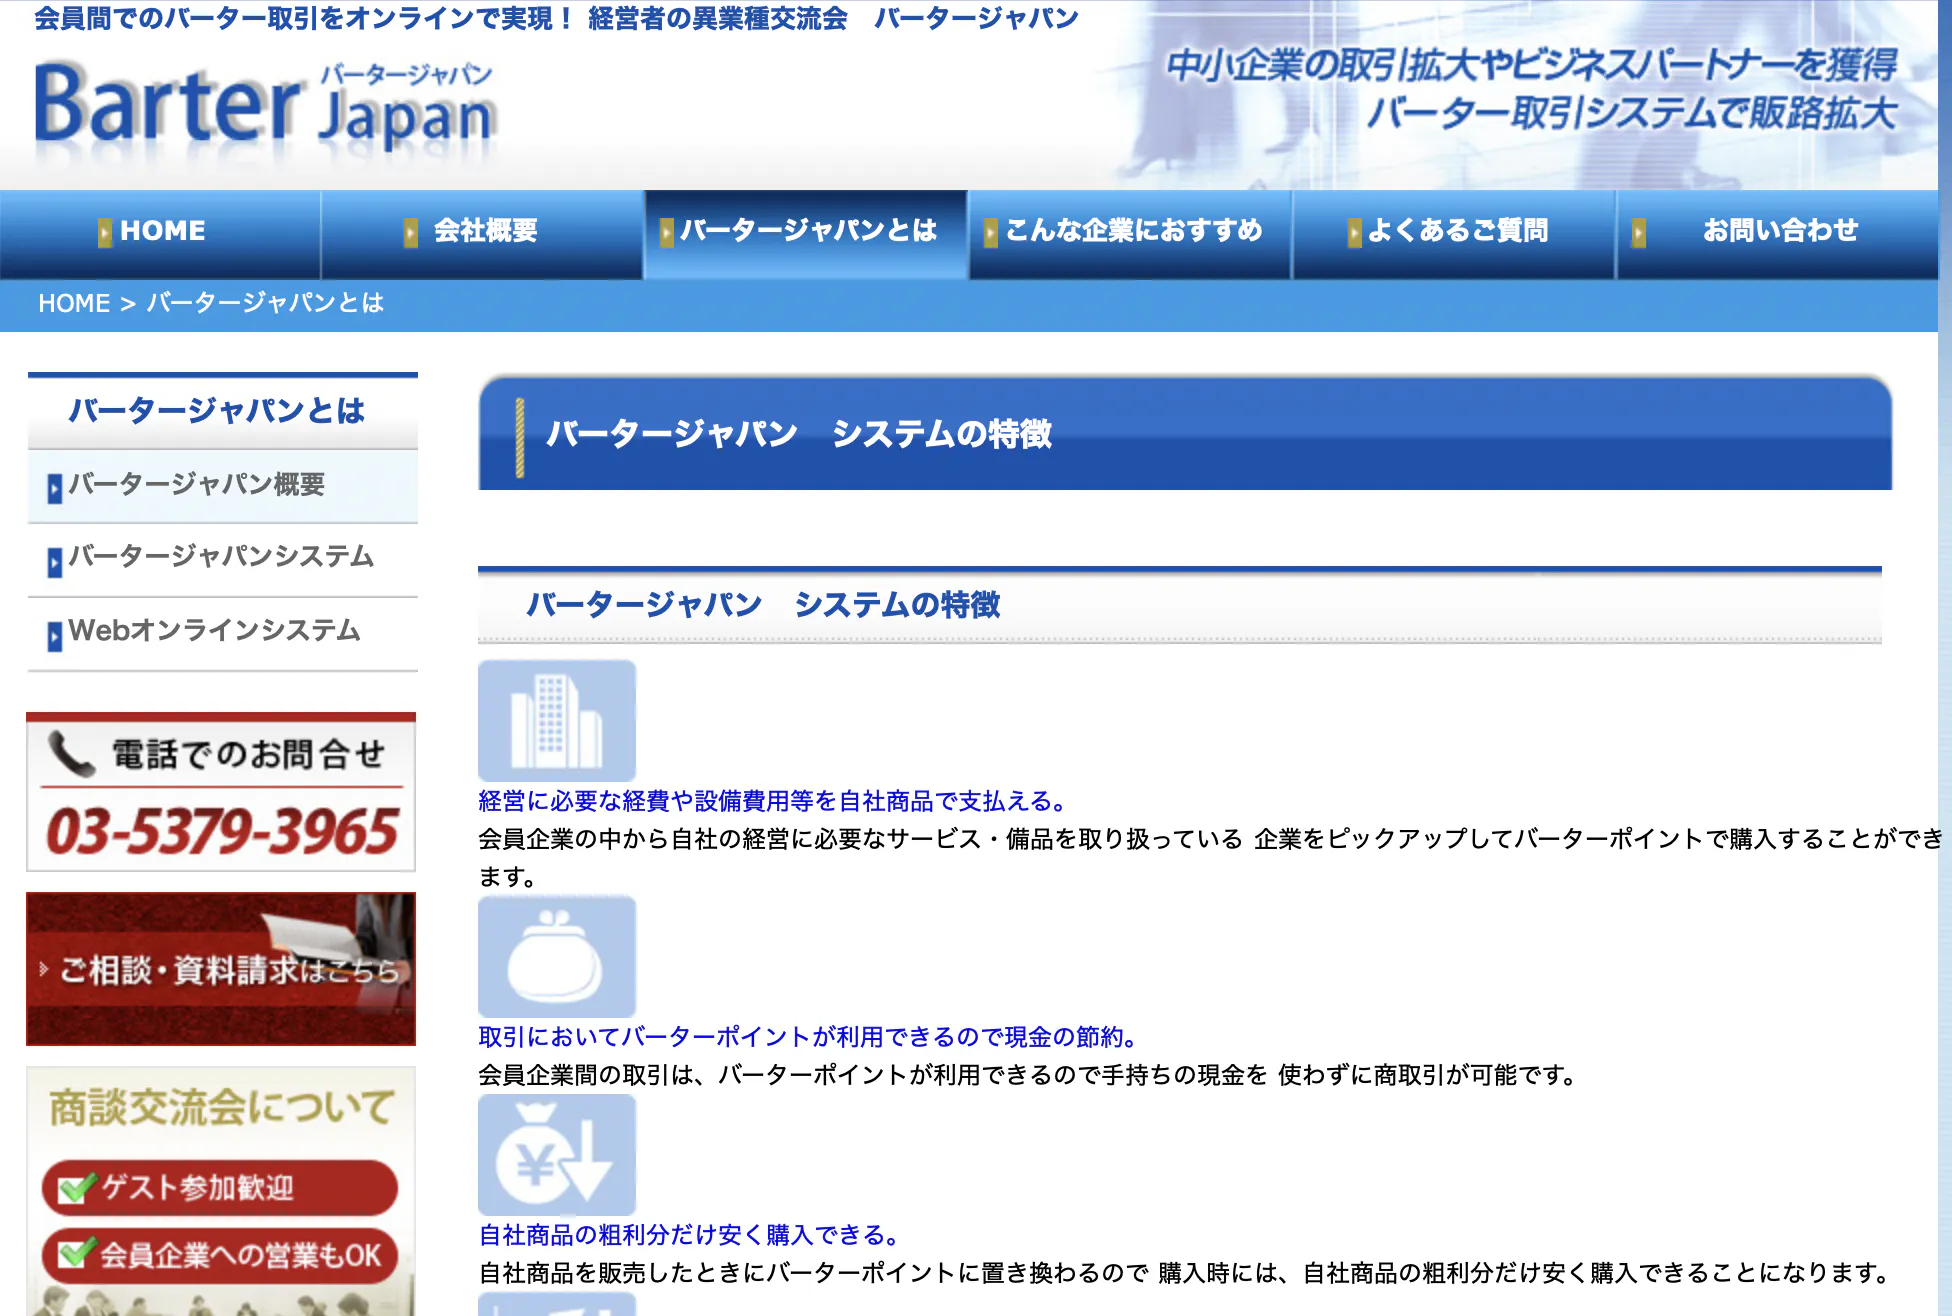Click the office building icon
Viewport: 1952px width, 1316px height.
coord(556,720)
